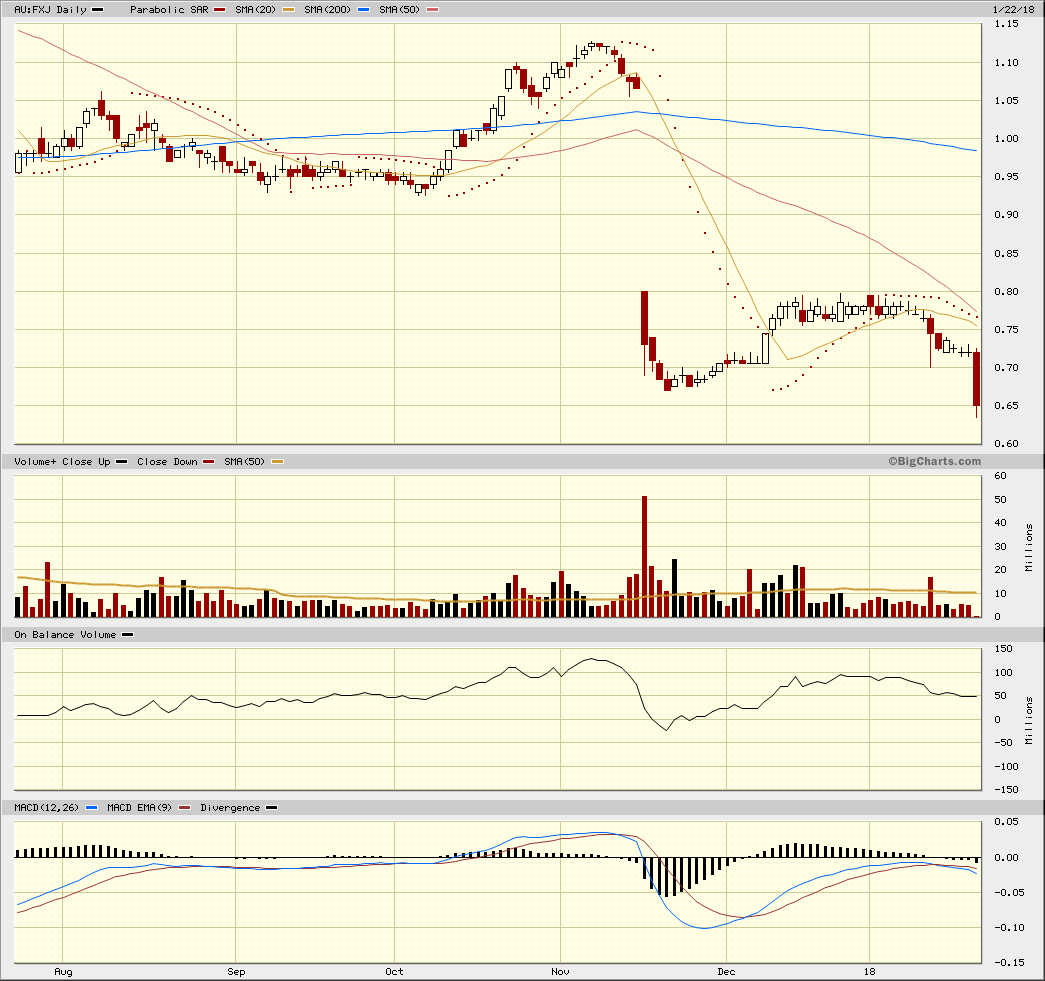
Task: Click the MACD EMA(9) legend label
Action: pyautogui.click(x=139, y=807)
